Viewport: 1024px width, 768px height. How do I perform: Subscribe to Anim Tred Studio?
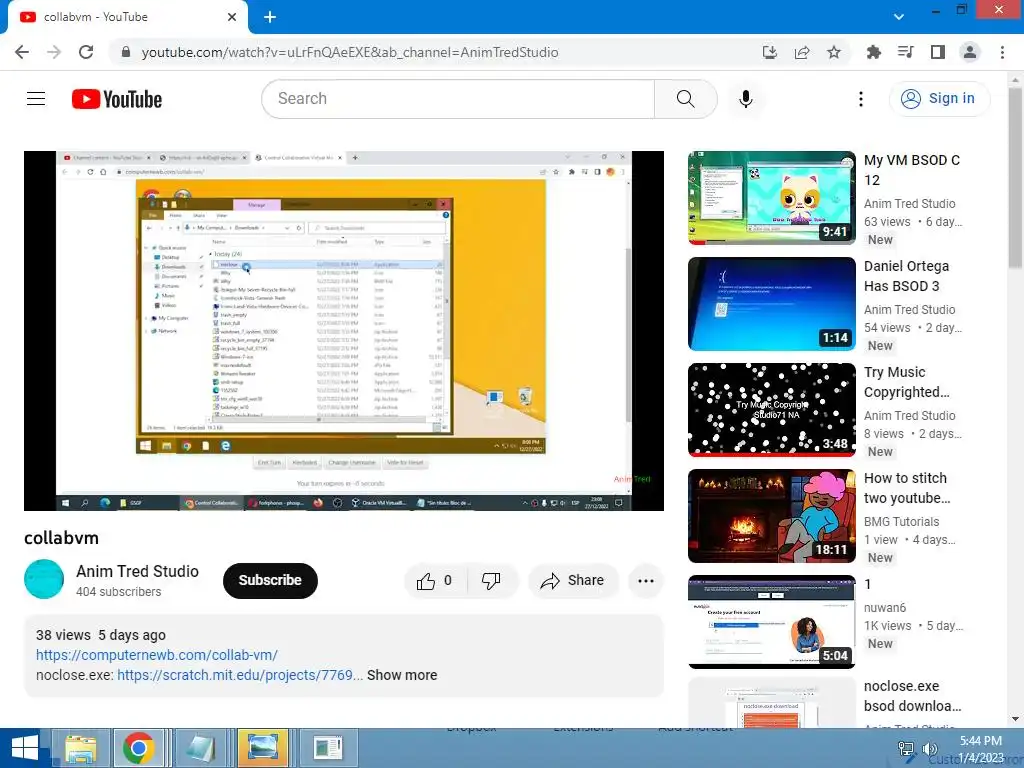pos(270,581)
